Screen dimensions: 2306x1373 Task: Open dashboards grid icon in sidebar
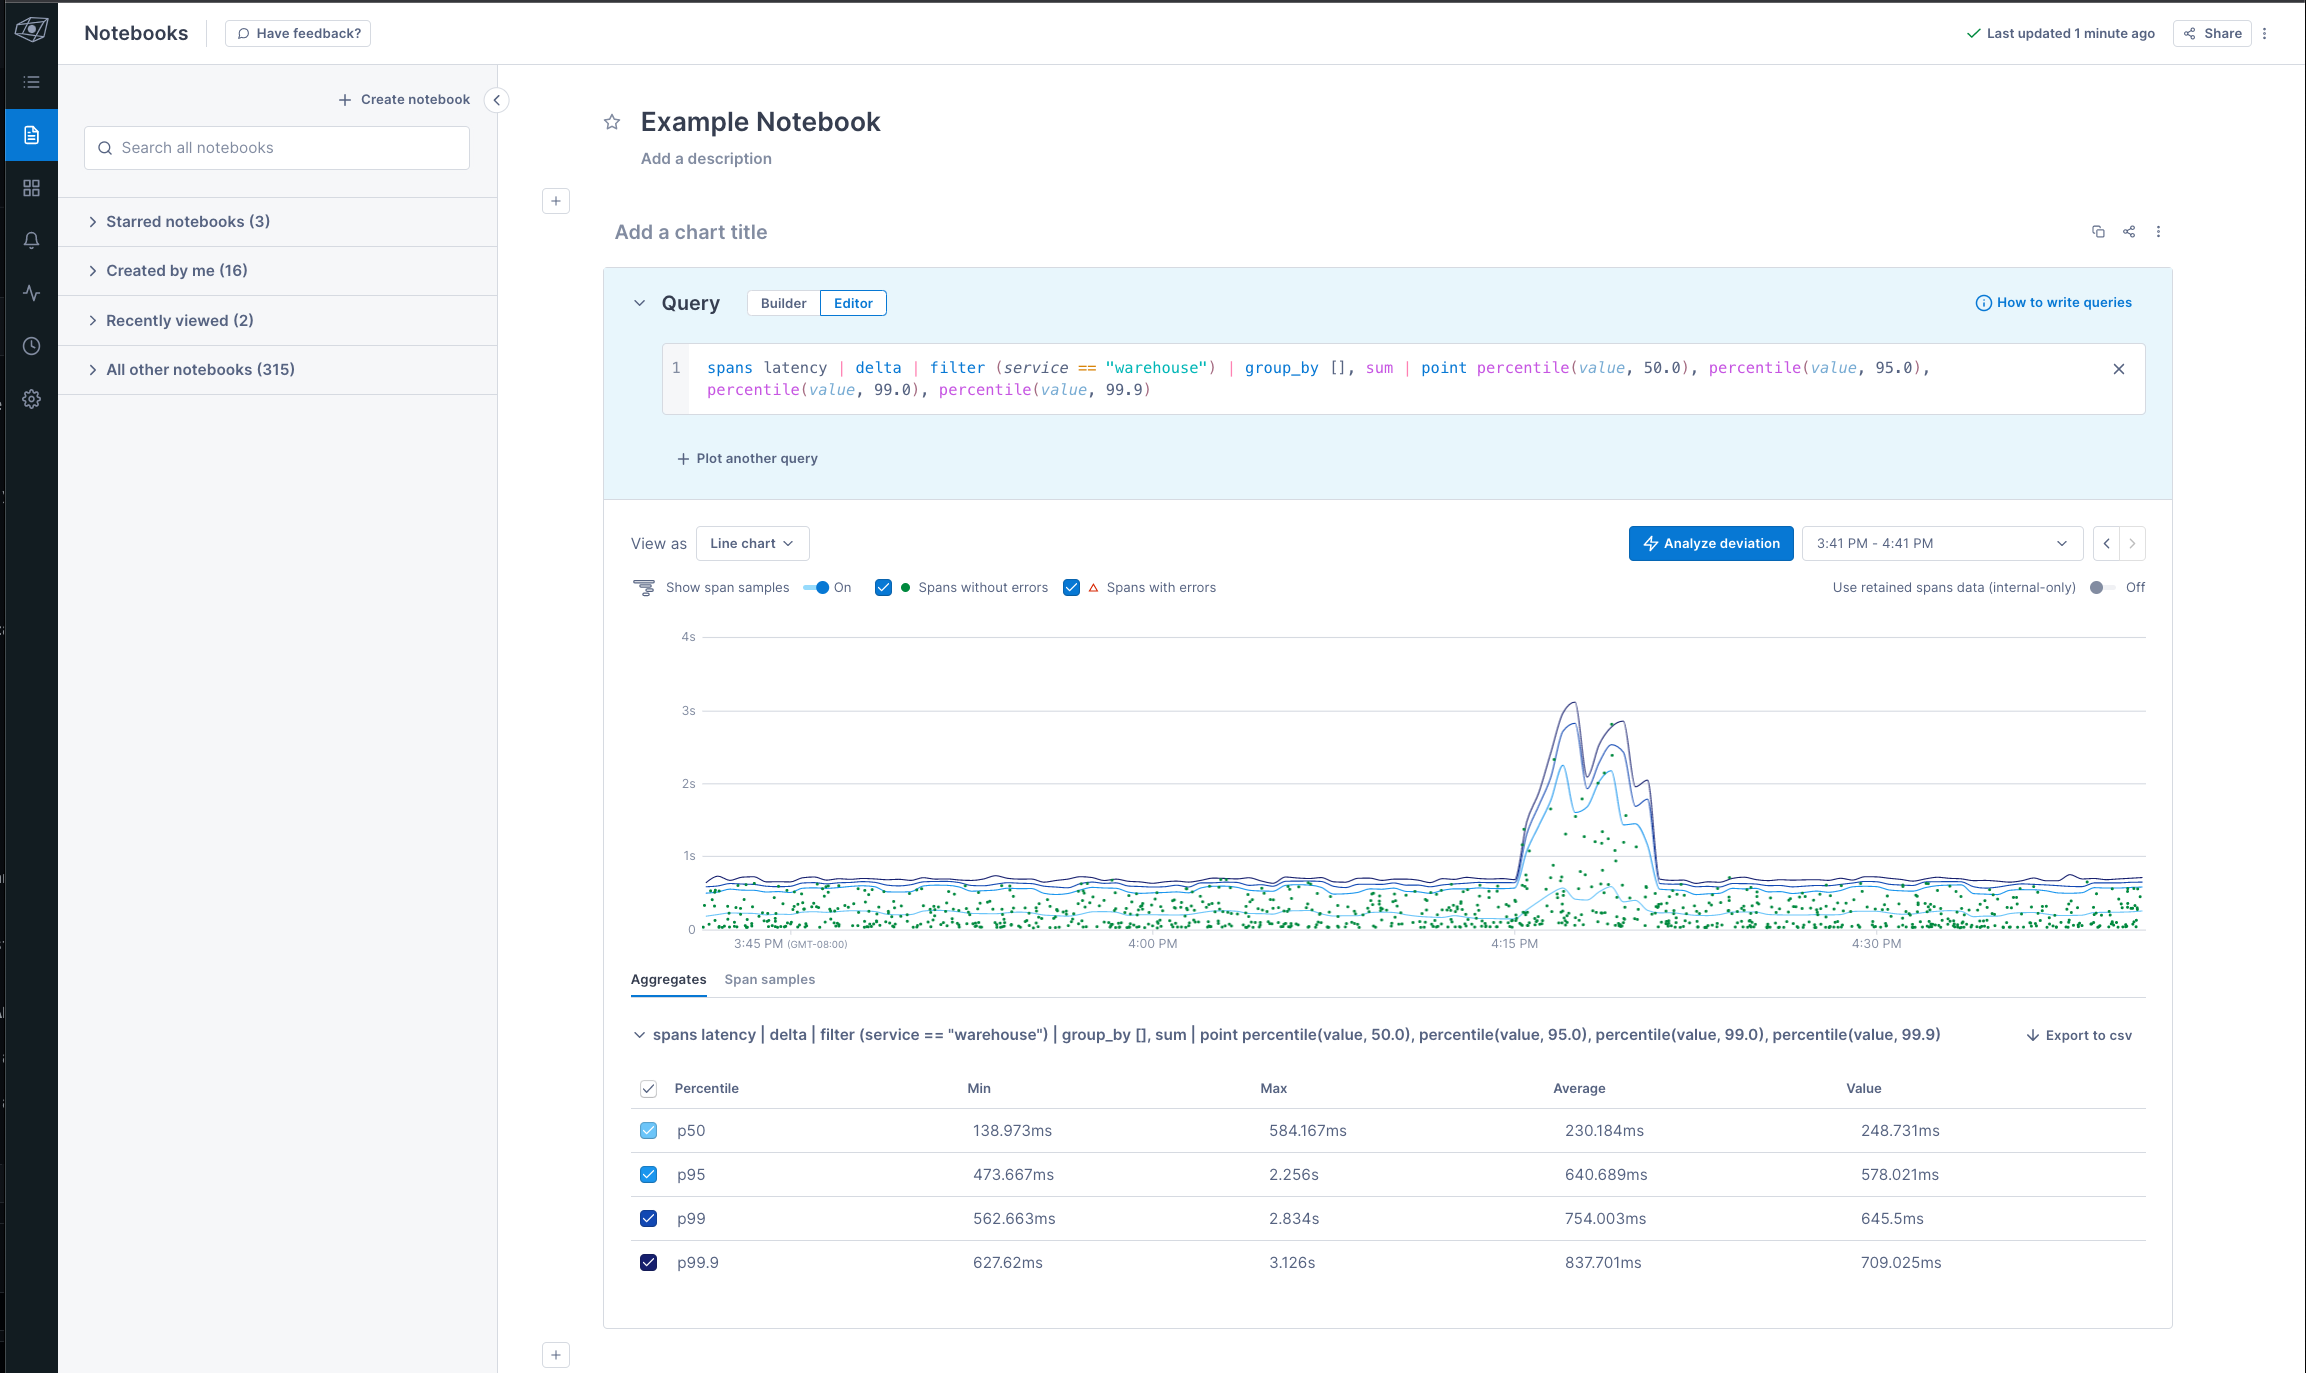31,188
